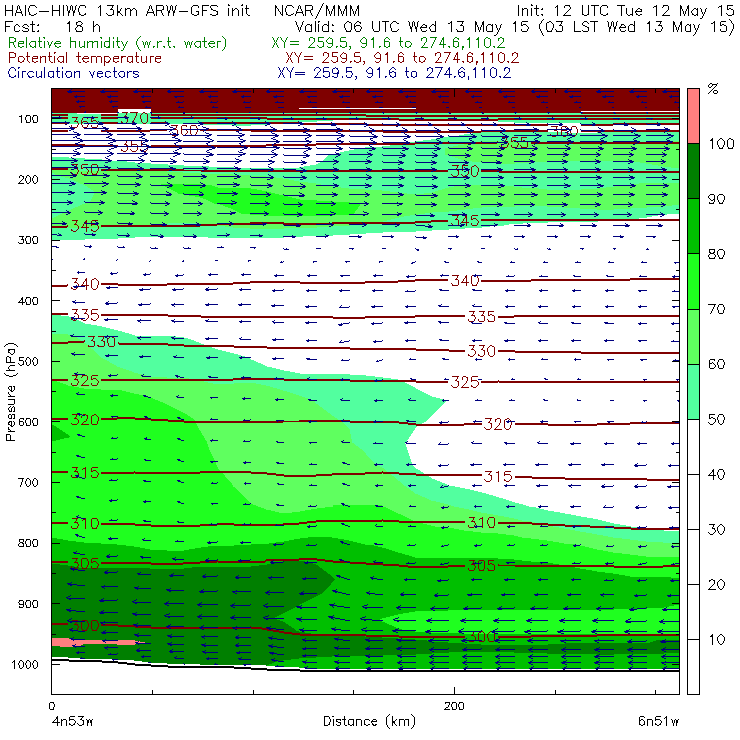Screen dimensions: 740x740
Task: Click the colorbar "90" value label
Action: (716, 199)
